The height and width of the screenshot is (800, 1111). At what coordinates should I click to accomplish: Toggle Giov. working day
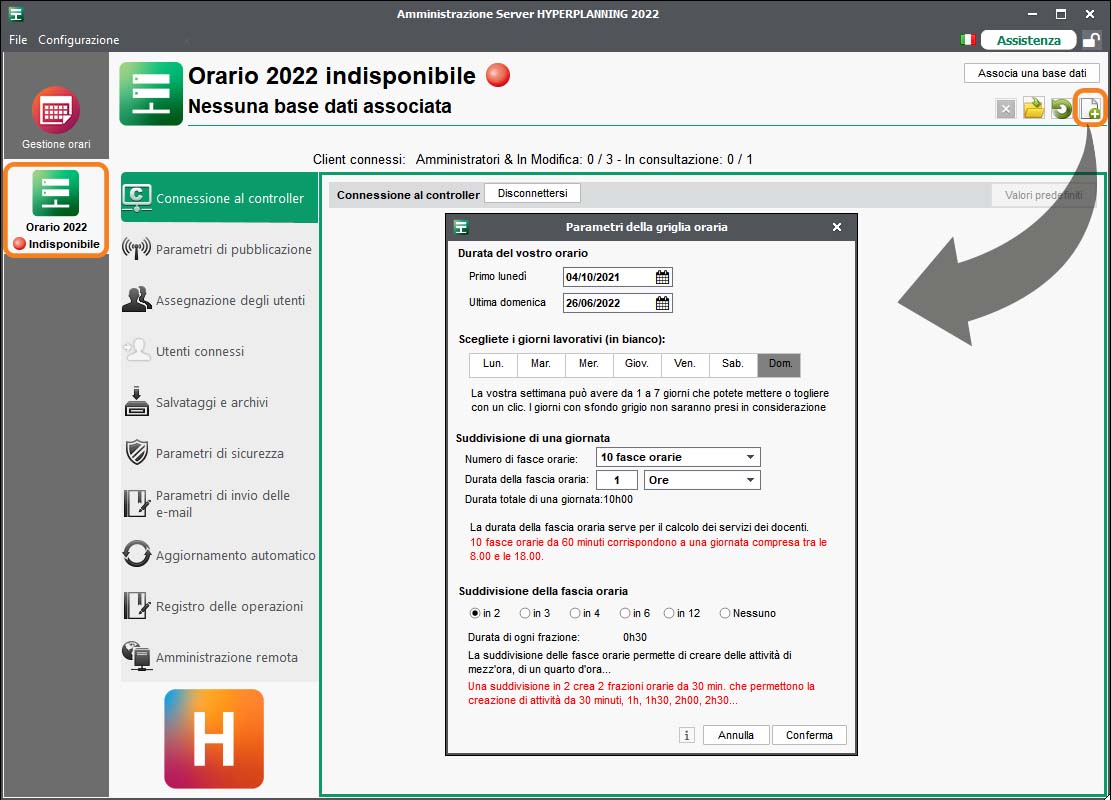pyautogui.click(x=637, y=364)
